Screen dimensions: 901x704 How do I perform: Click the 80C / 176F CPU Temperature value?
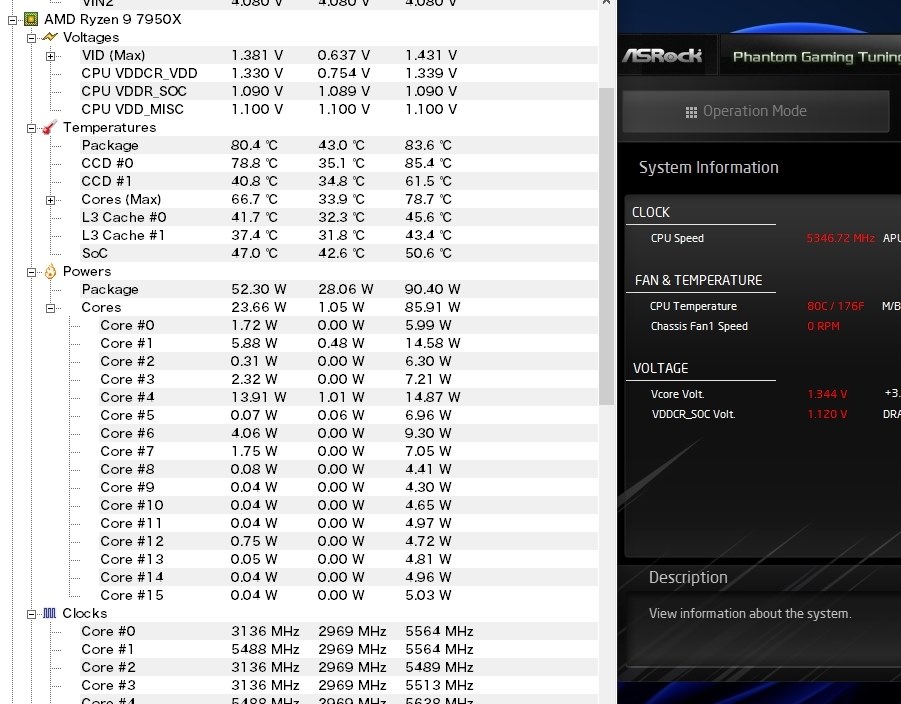tap(835, 306)
